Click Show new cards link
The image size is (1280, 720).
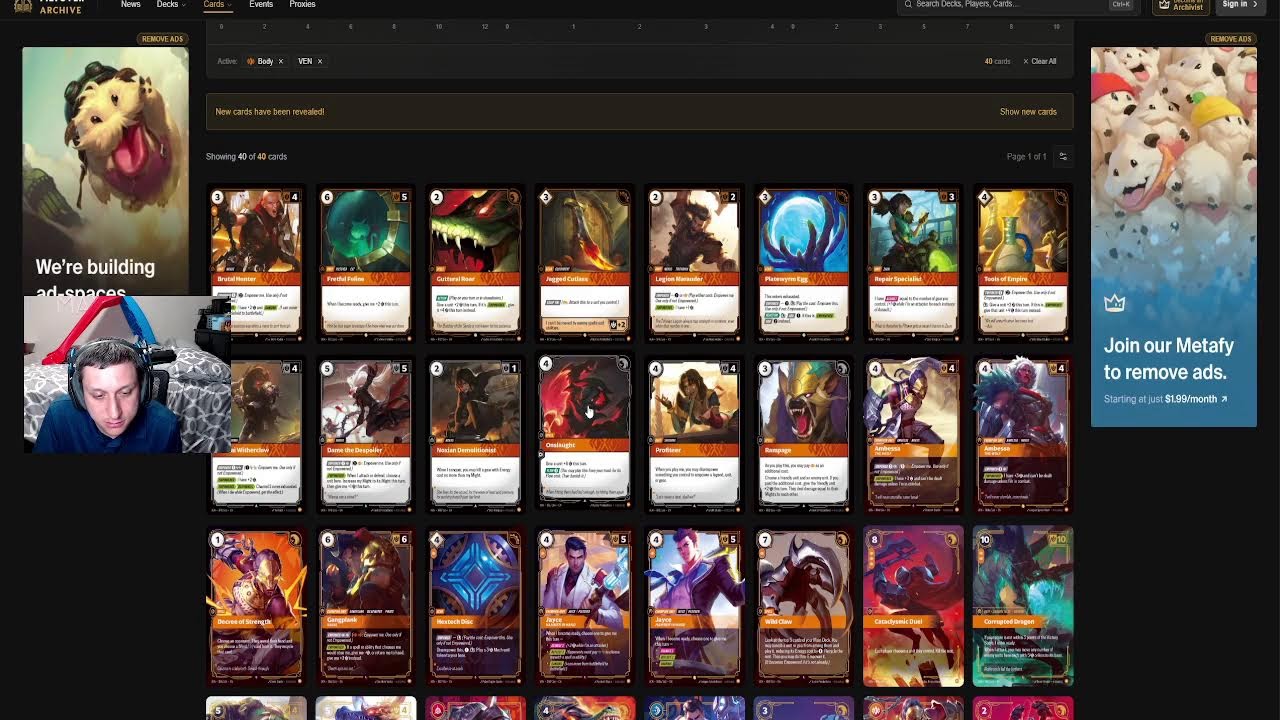(x=1028, y=112)
